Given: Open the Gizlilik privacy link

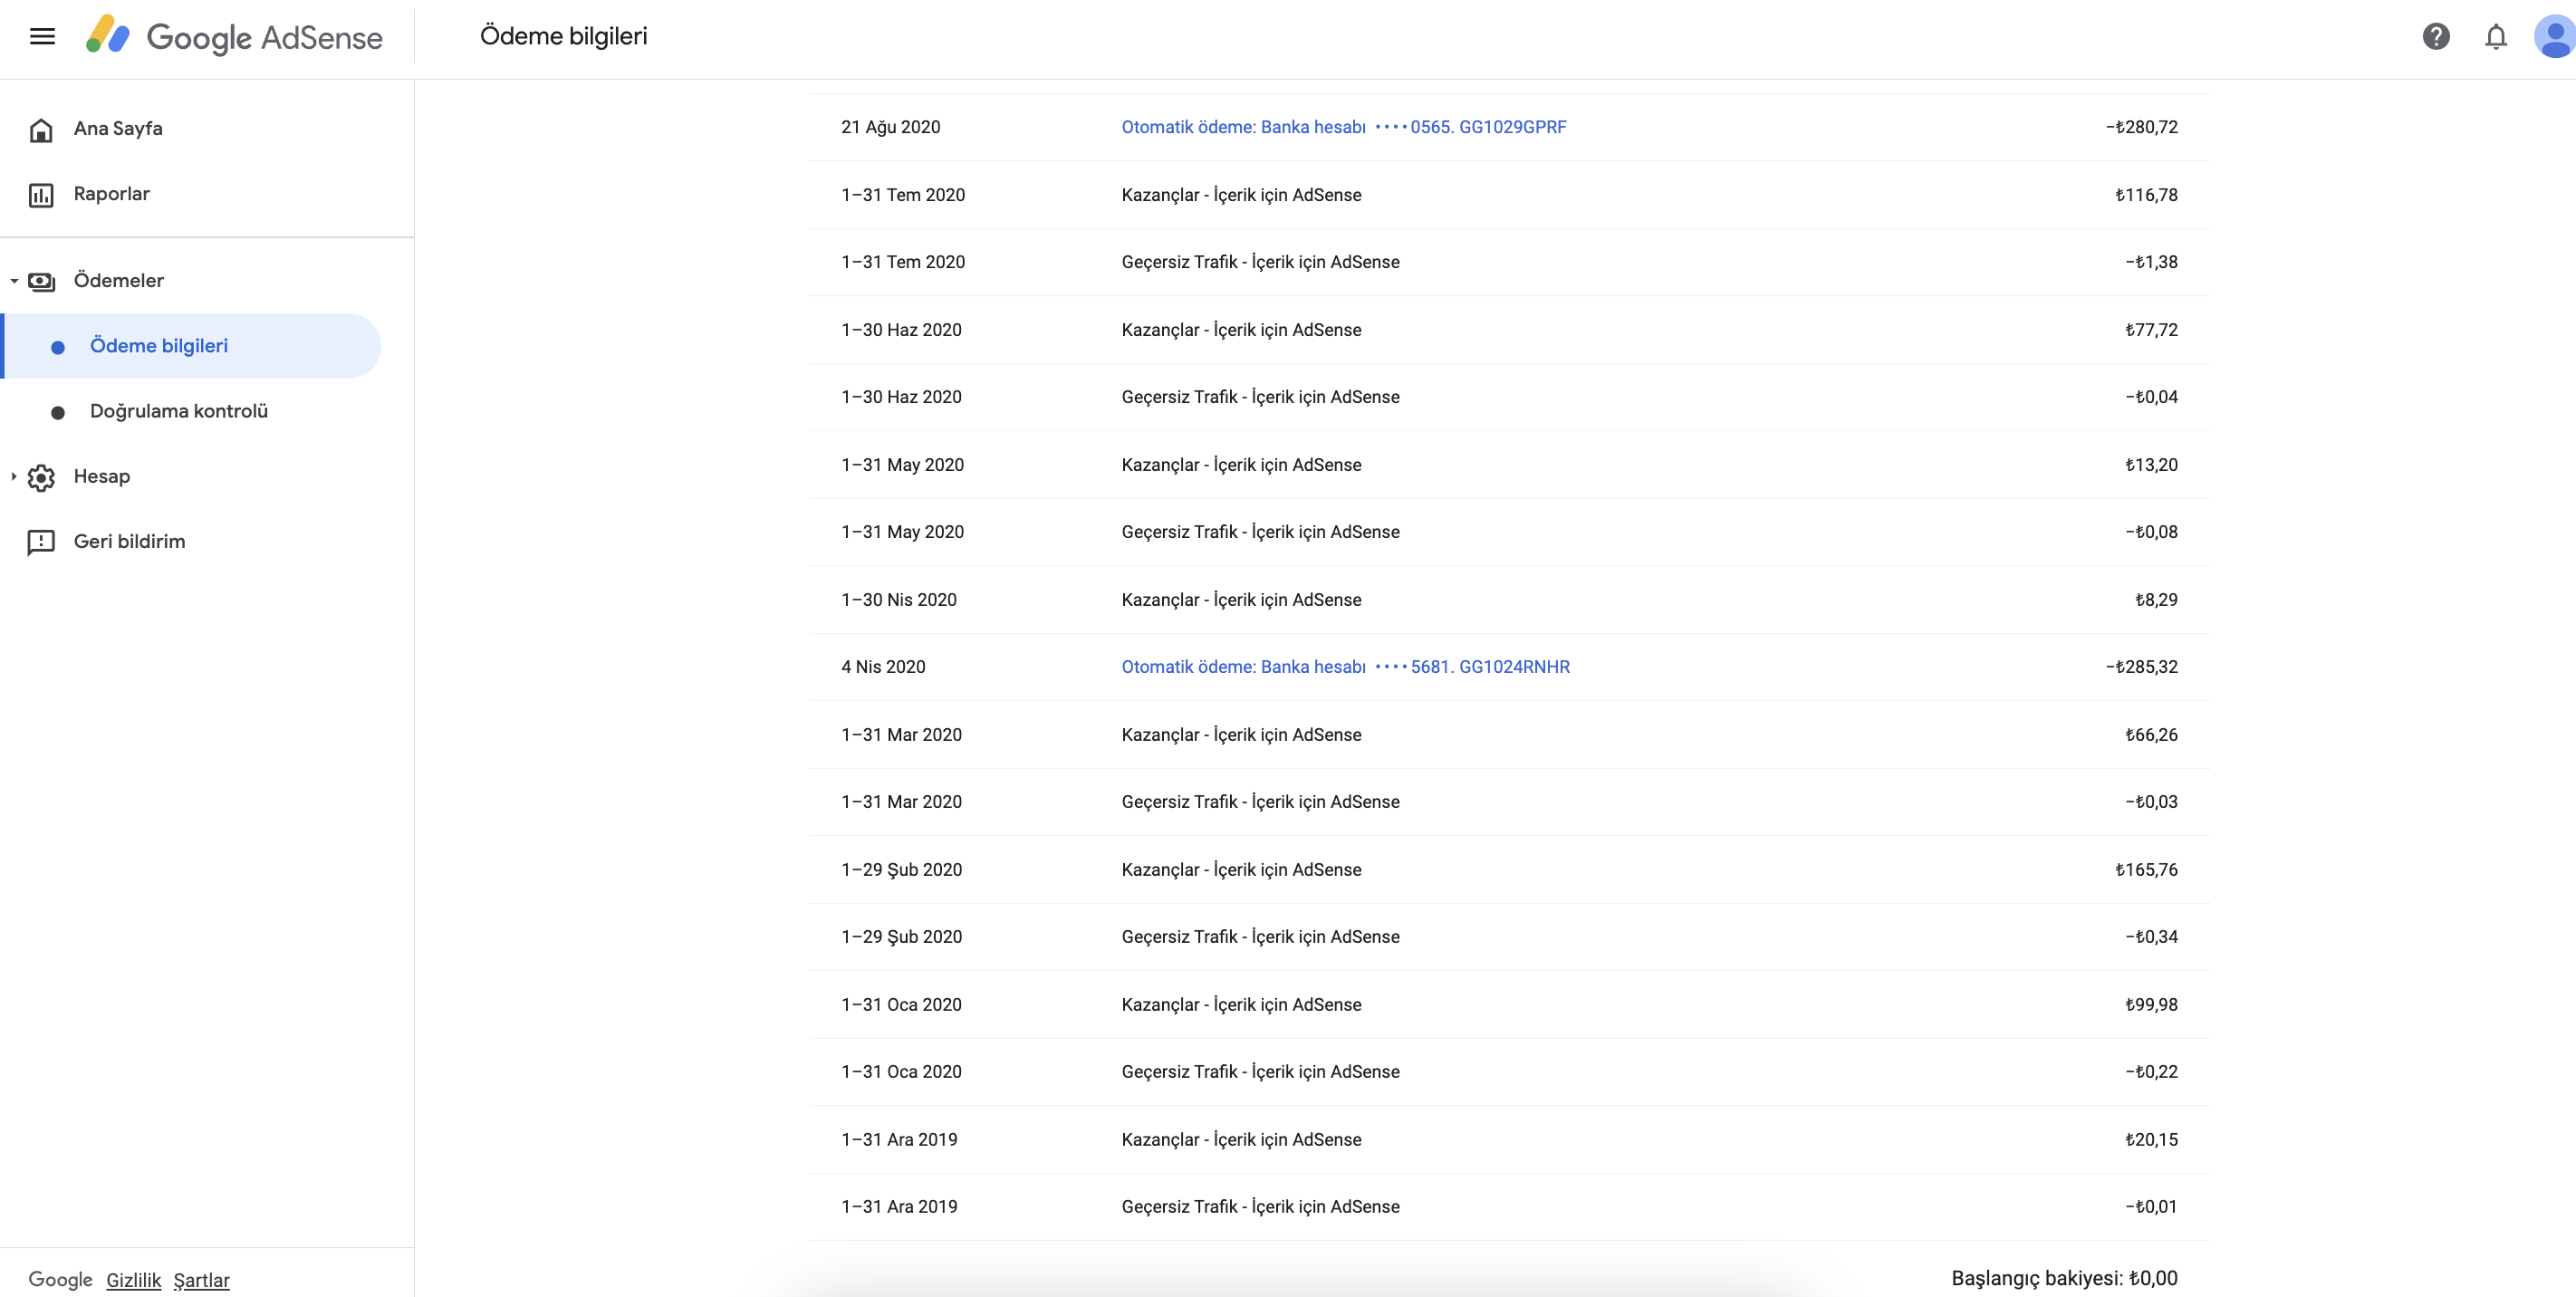Looking at the screenshot, I should click(x=134, y=1280).
